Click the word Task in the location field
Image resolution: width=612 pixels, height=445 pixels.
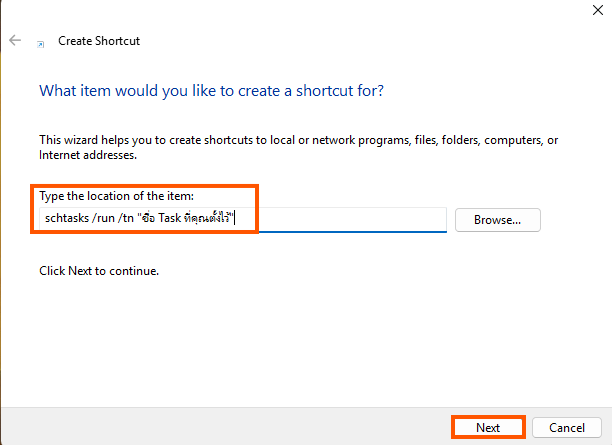(x=169, y=218)
